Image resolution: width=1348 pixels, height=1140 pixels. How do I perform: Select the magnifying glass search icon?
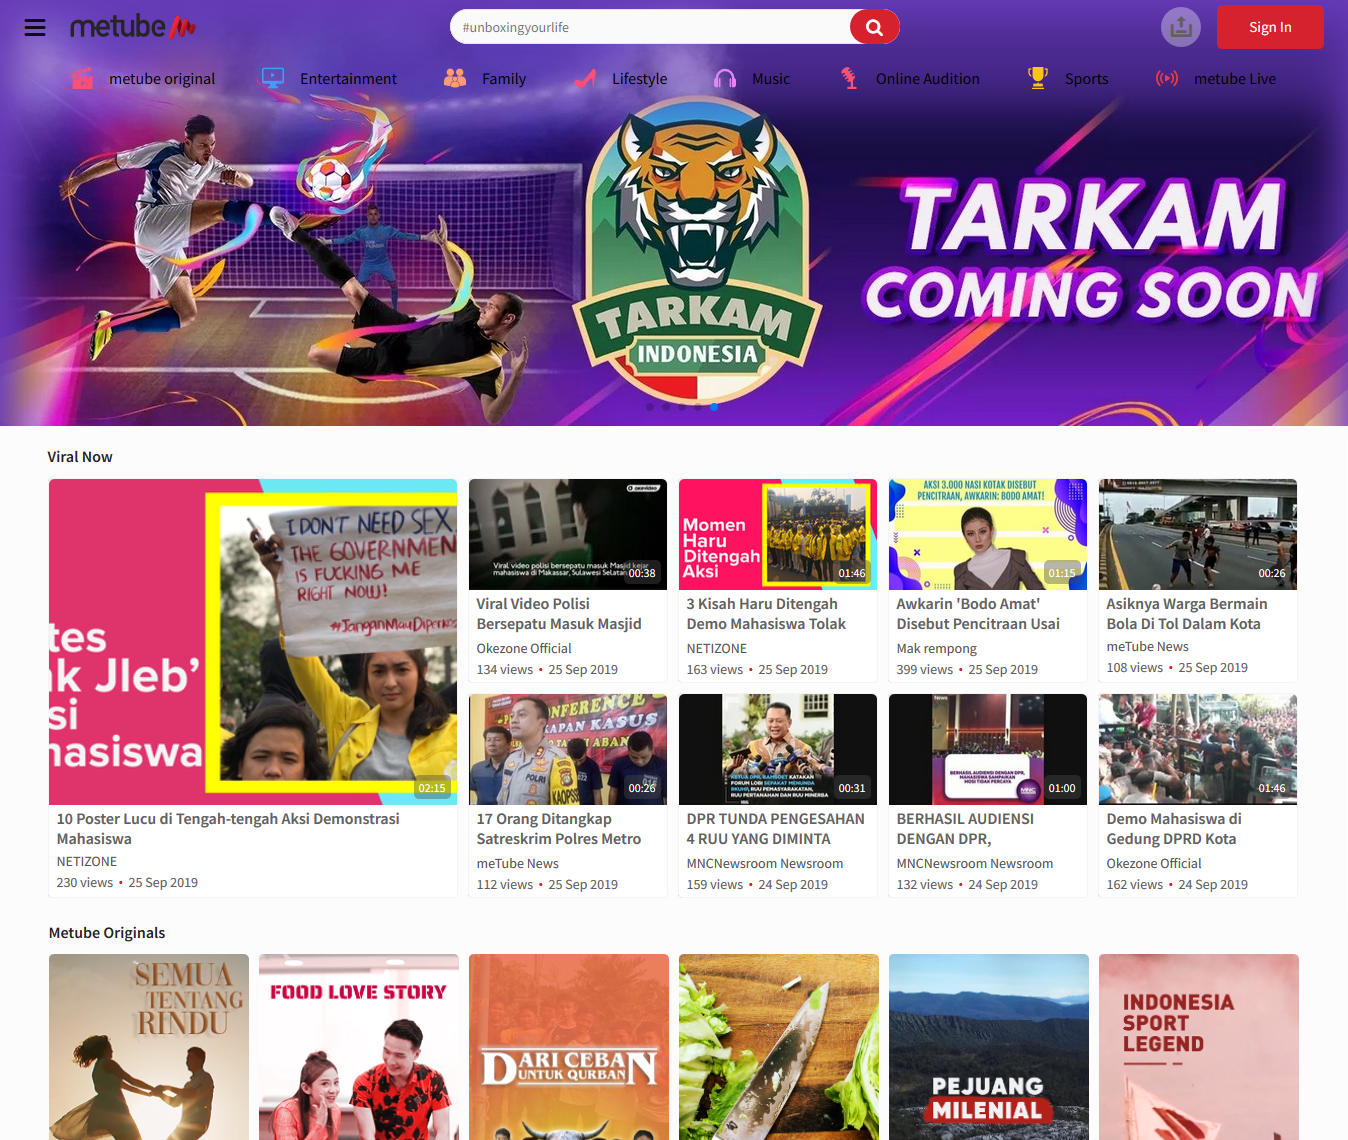873,27
